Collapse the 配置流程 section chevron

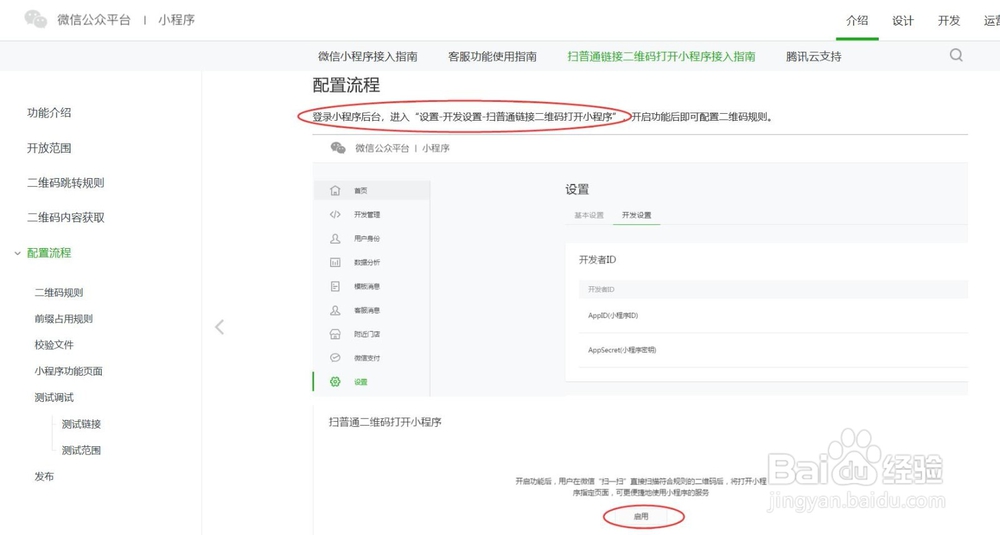click(17, 253)
